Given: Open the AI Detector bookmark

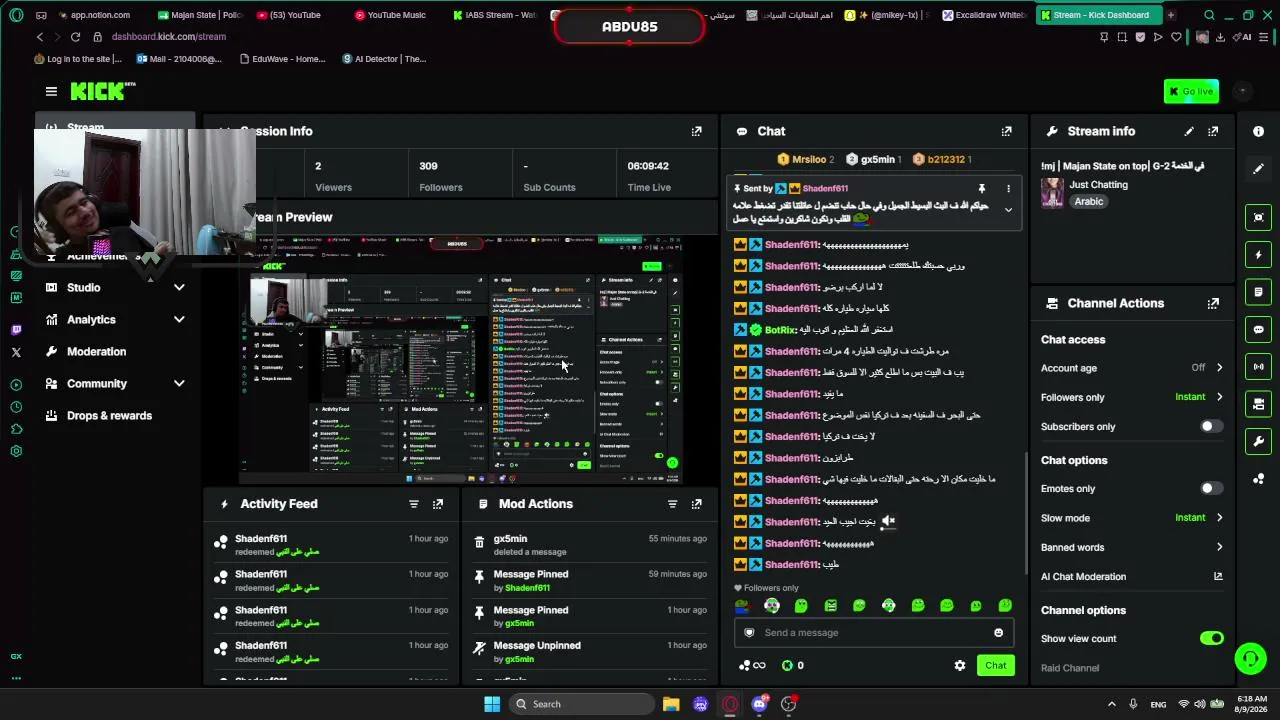Looking at the screenshot, I should click(x=384, y=59).
